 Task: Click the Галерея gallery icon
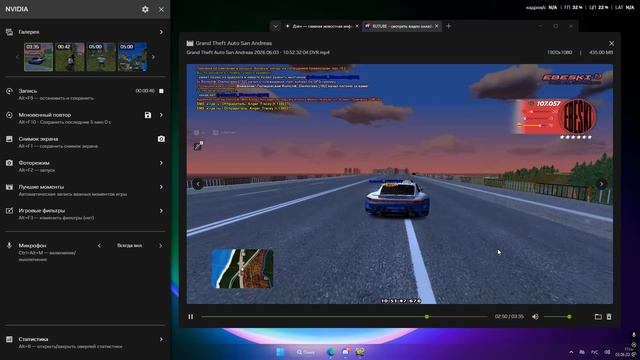coord(9,32)
